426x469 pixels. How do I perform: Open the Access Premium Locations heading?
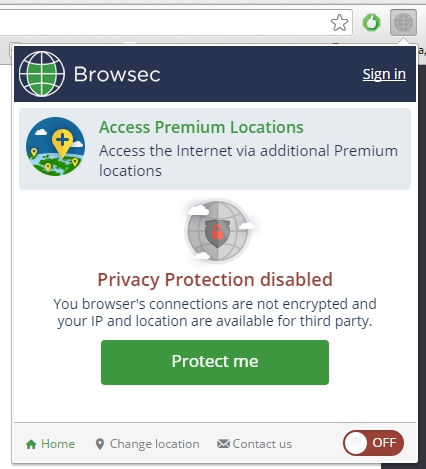(201, 127)
